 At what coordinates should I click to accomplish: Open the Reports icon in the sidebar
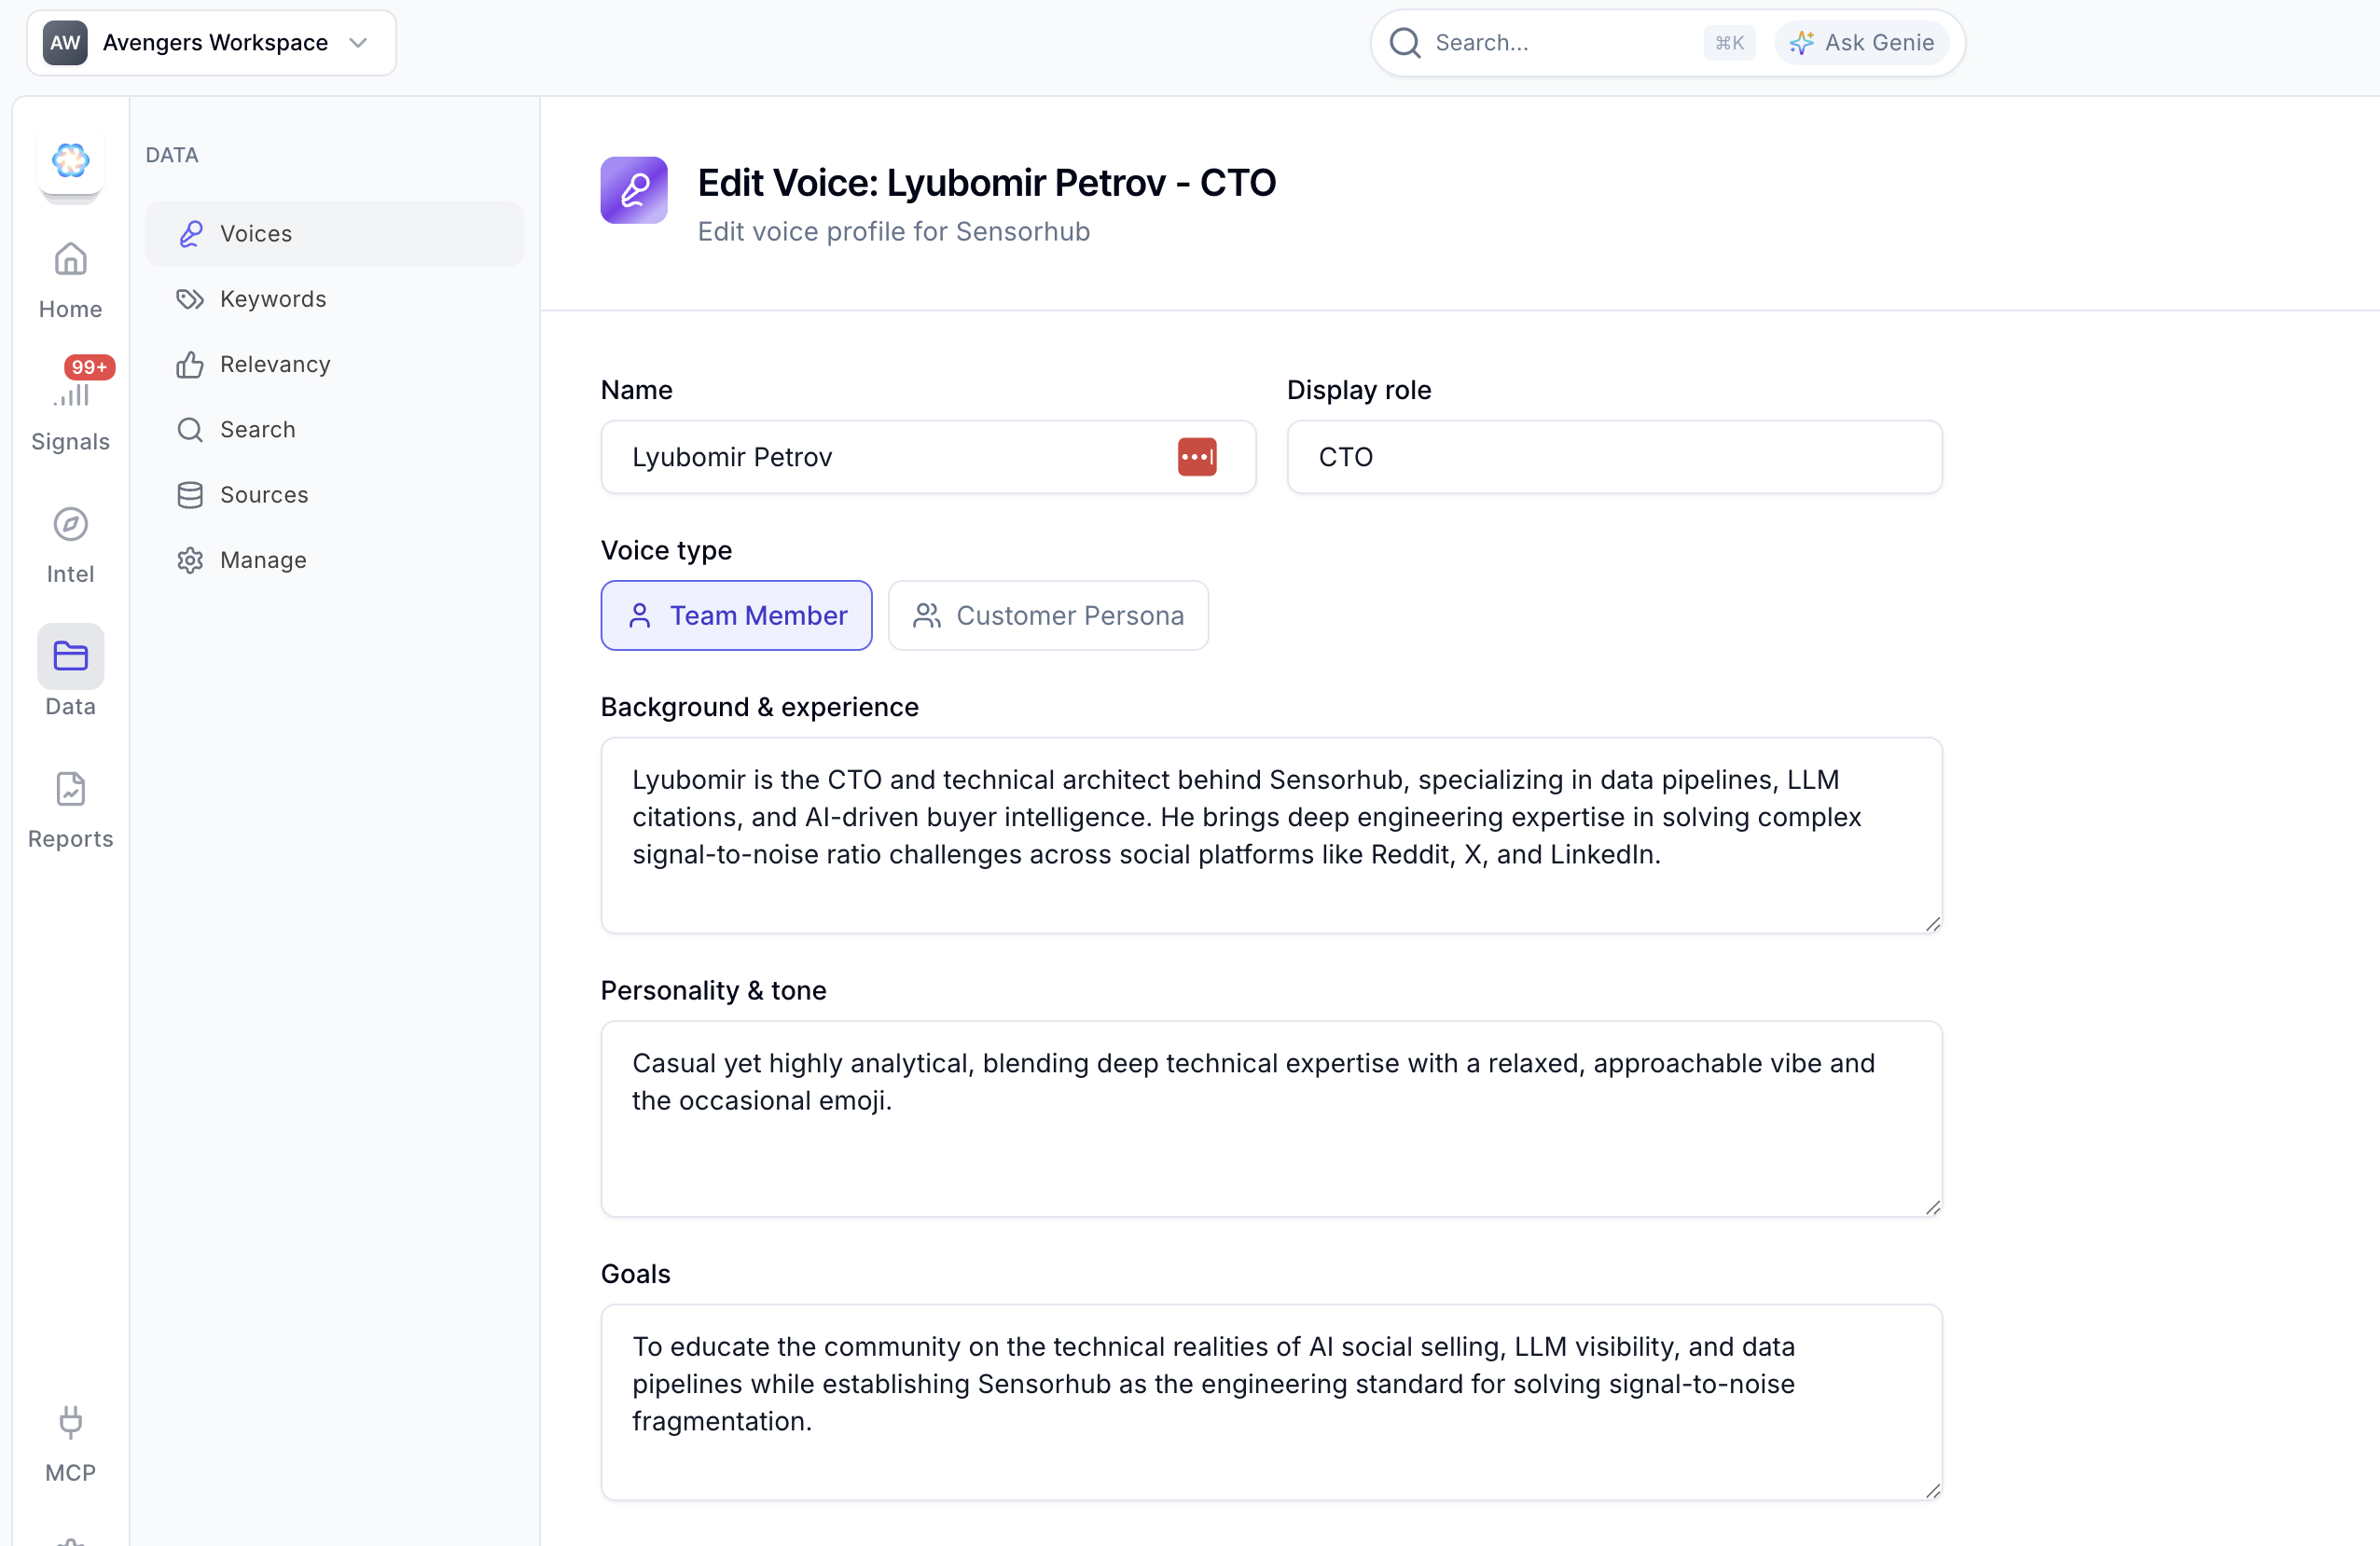[69, 789]
